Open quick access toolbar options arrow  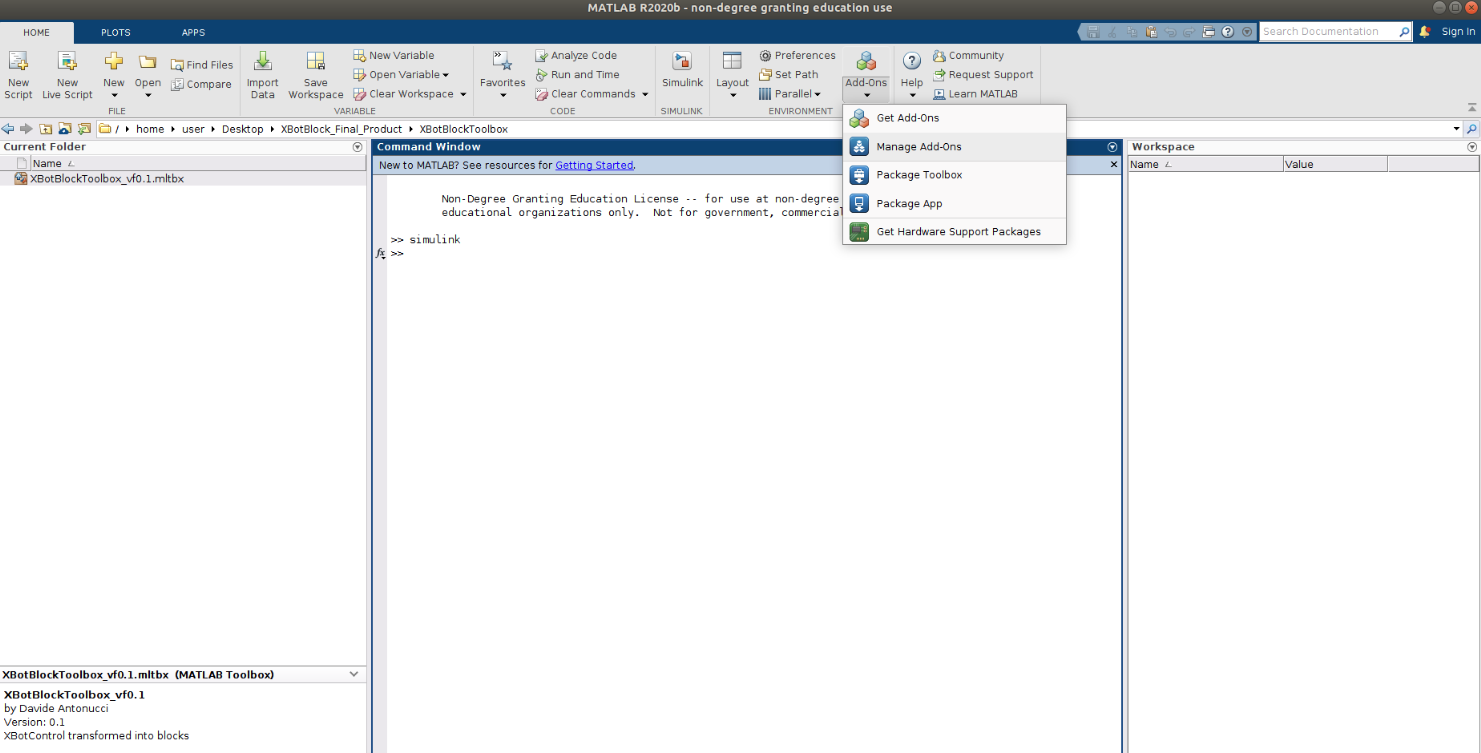(x=1247, y=32)
